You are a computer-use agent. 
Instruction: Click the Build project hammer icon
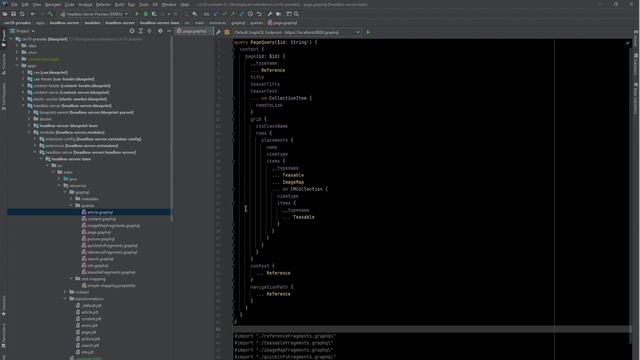pyautogui.click(x=51, y=14)
